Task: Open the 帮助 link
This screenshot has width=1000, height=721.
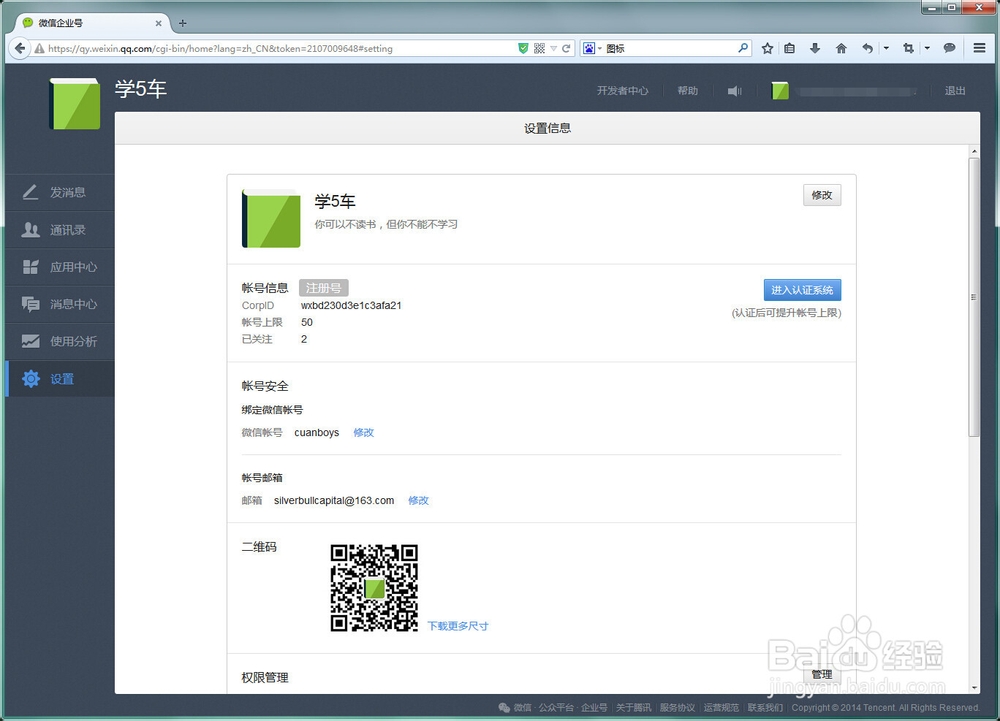Action: point(688,91)
